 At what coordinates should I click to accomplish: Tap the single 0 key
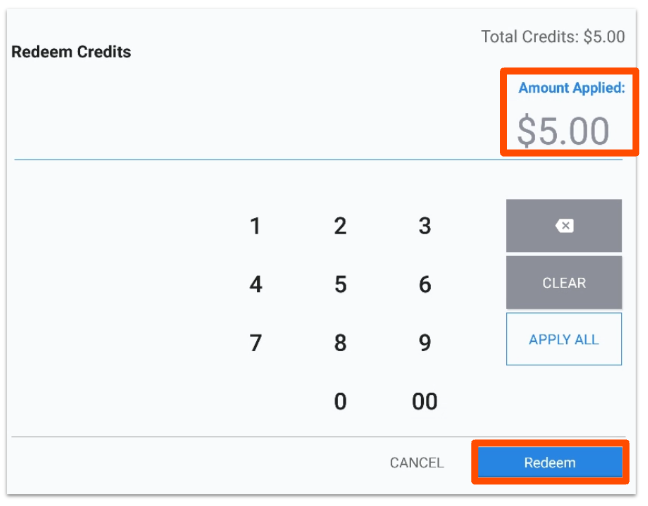[340, 402]
